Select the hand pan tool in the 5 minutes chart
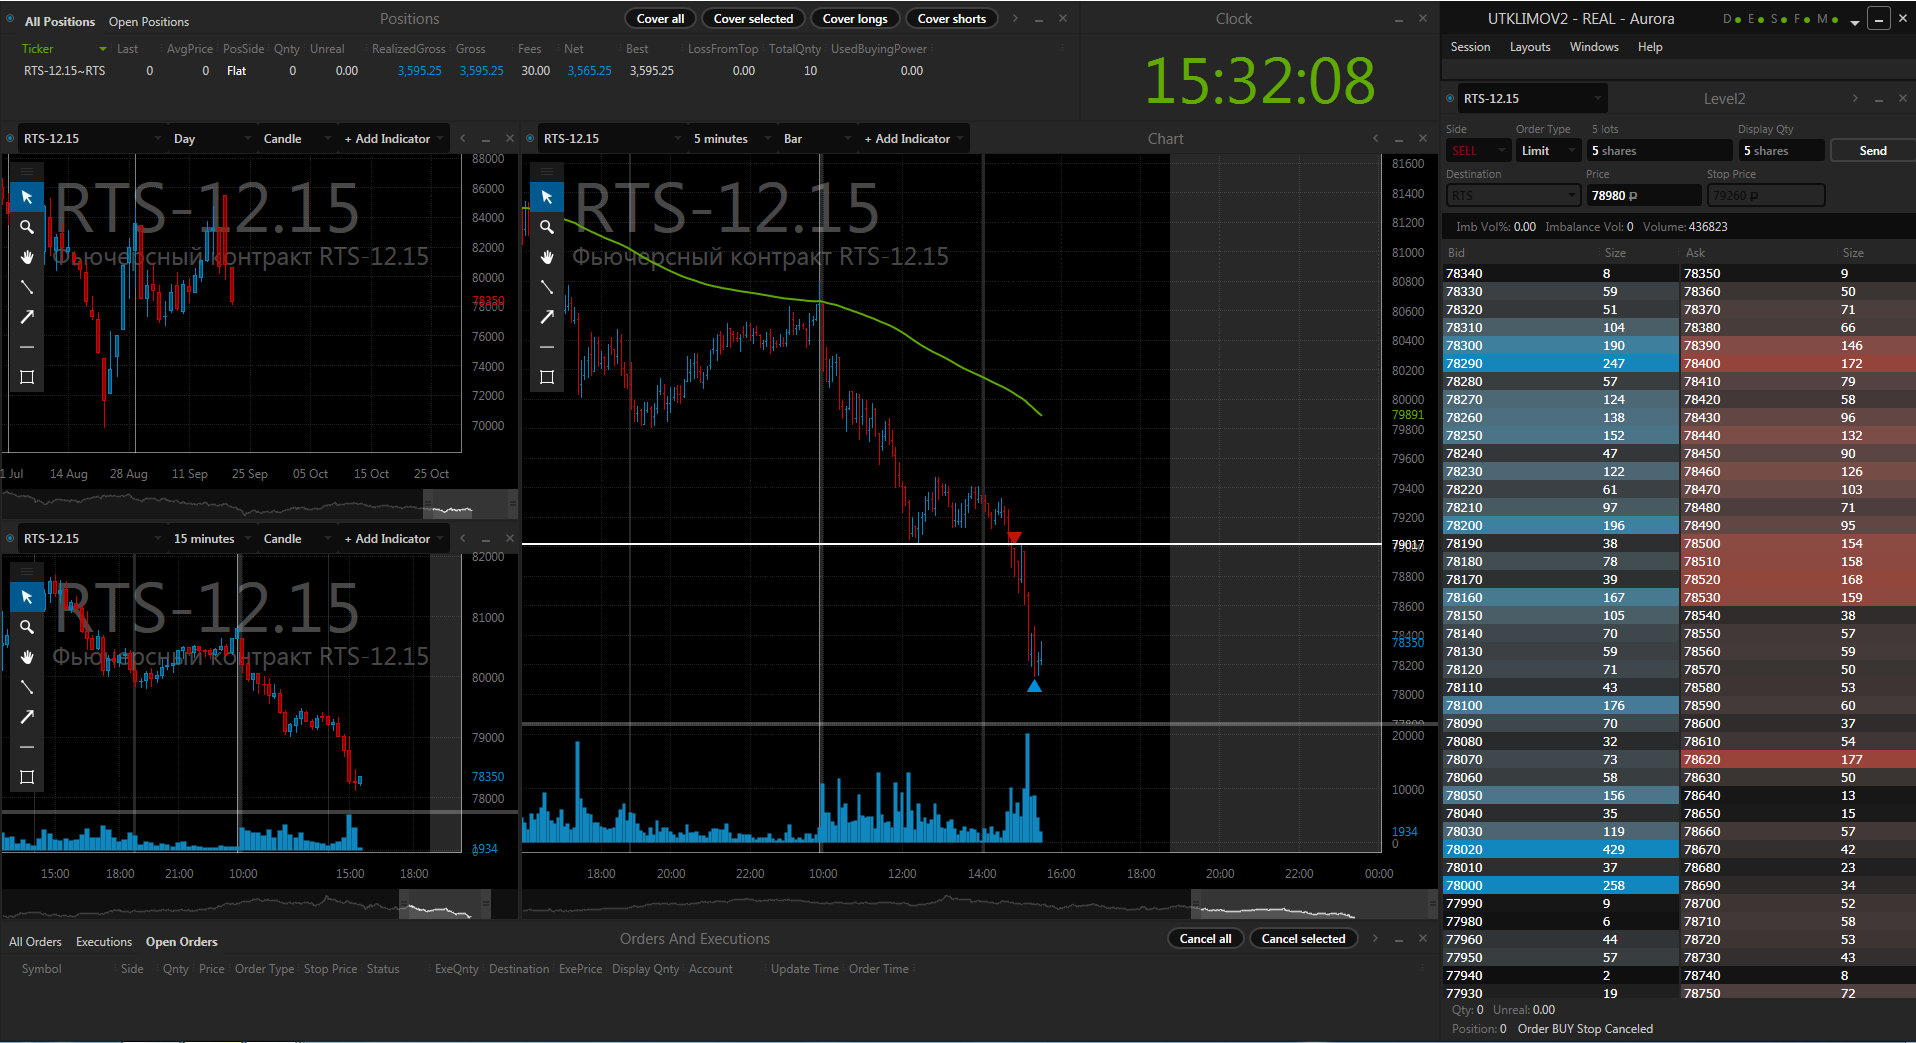1916x1043 pixels. pos(547,257)
